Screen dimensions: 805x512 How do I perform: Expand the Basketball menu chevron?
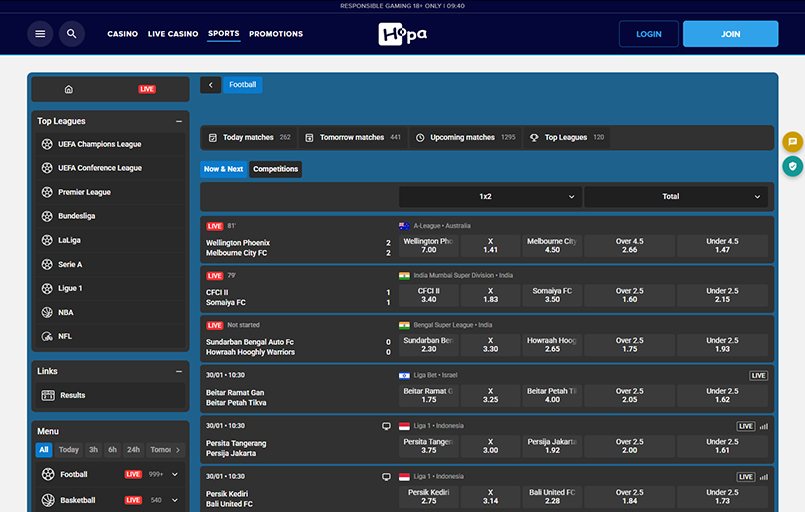tap(175, 500)
